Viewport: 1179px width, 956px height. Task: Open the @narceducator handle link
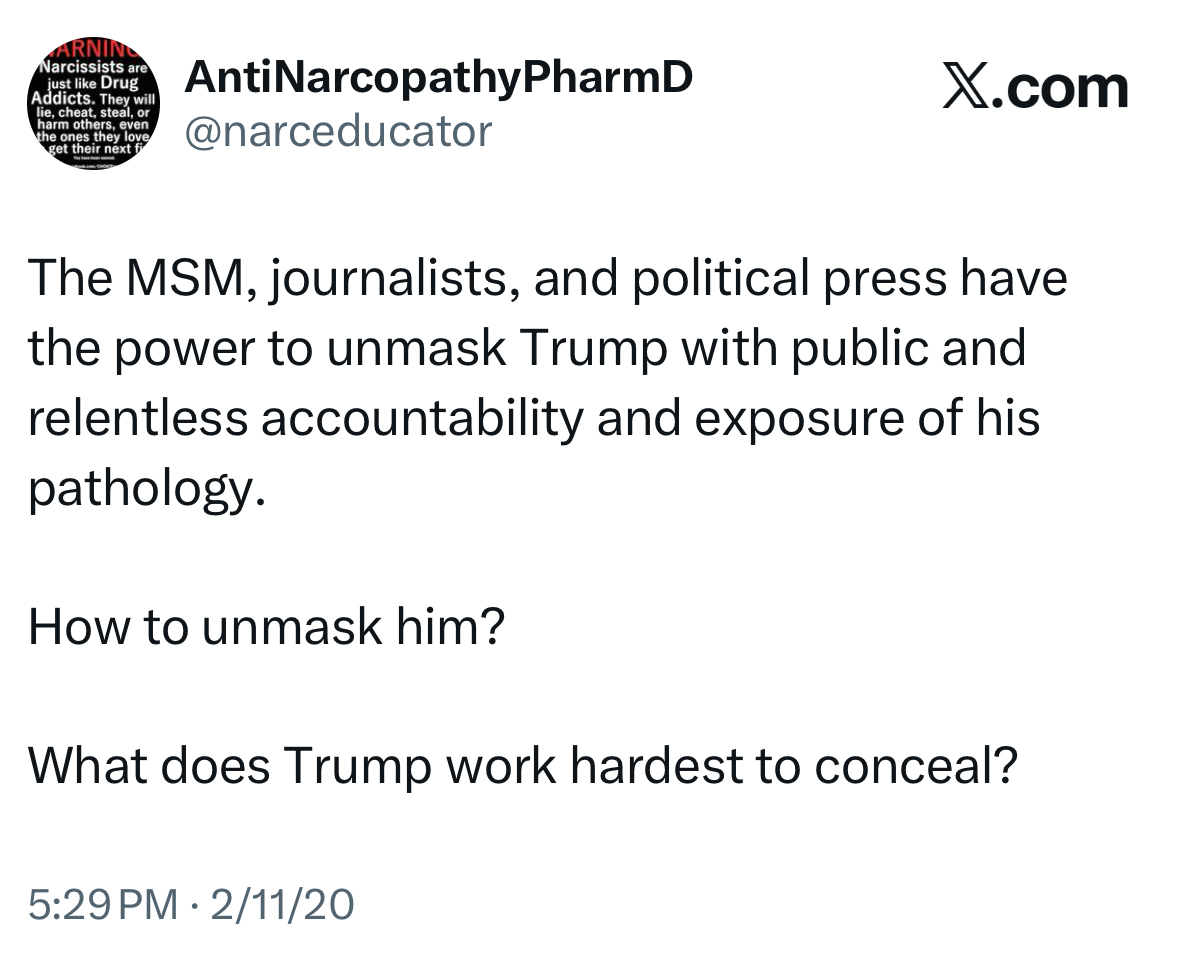click(x=338, y=130)
